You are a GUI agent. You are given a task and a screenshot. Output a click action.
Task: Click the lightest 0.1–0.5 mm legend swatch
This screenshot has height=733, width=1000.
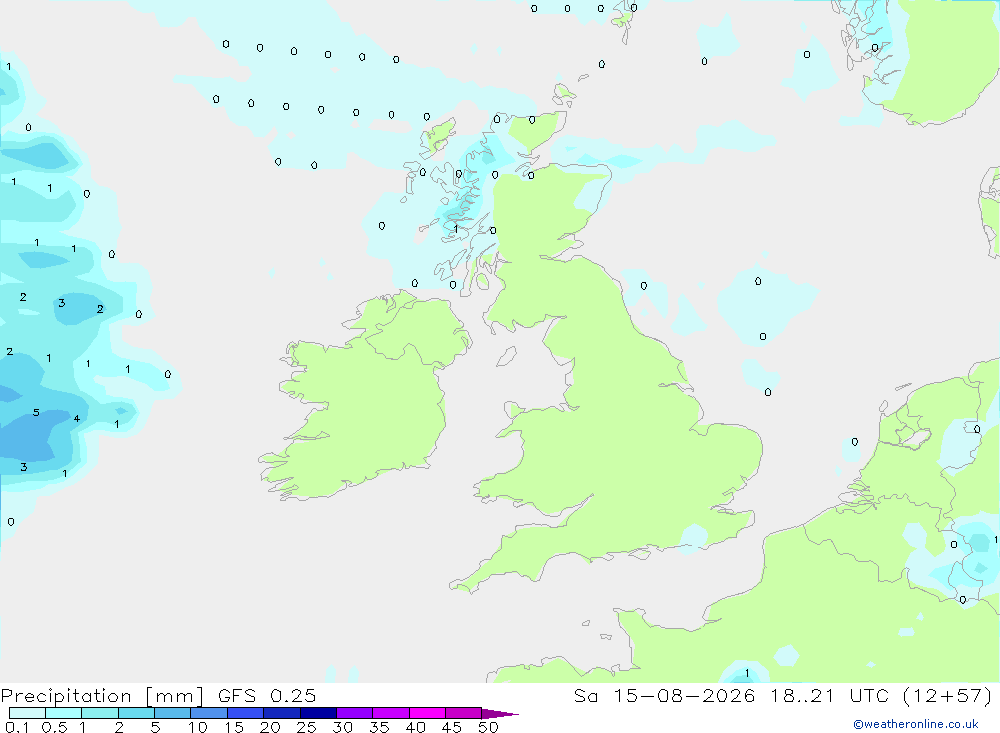pos(27,713)
